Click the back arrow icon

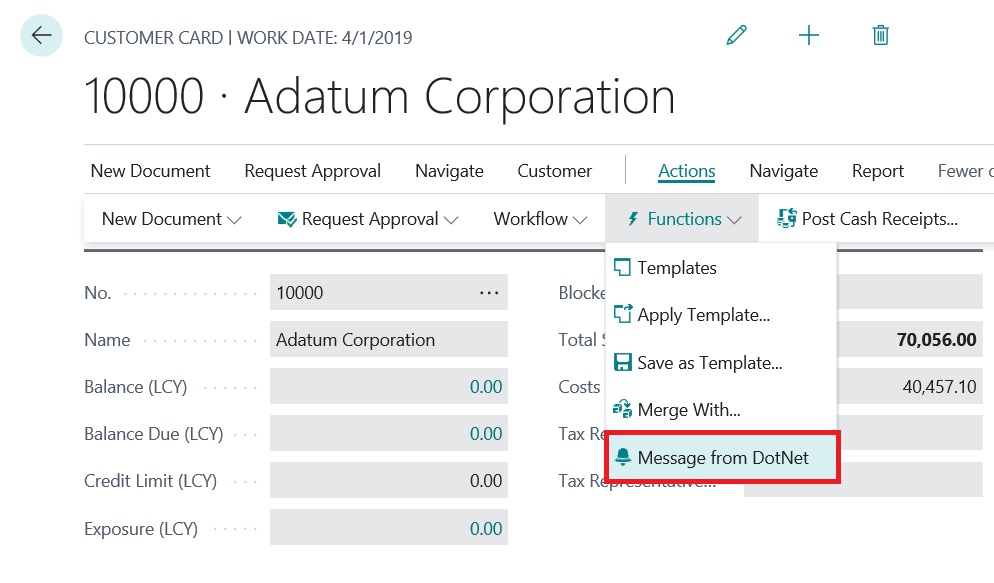tap(40, 35)
